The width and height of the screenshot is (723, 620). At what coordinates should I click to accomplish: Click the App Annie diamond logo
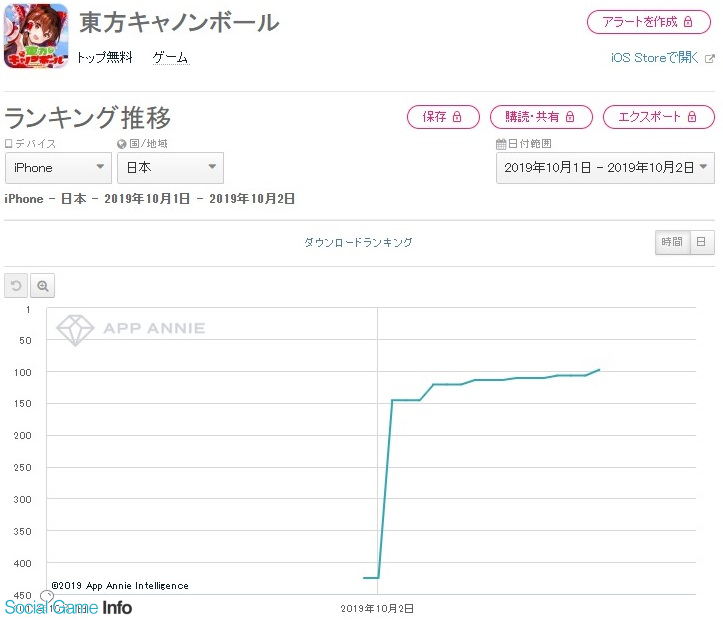pos(75,330)
